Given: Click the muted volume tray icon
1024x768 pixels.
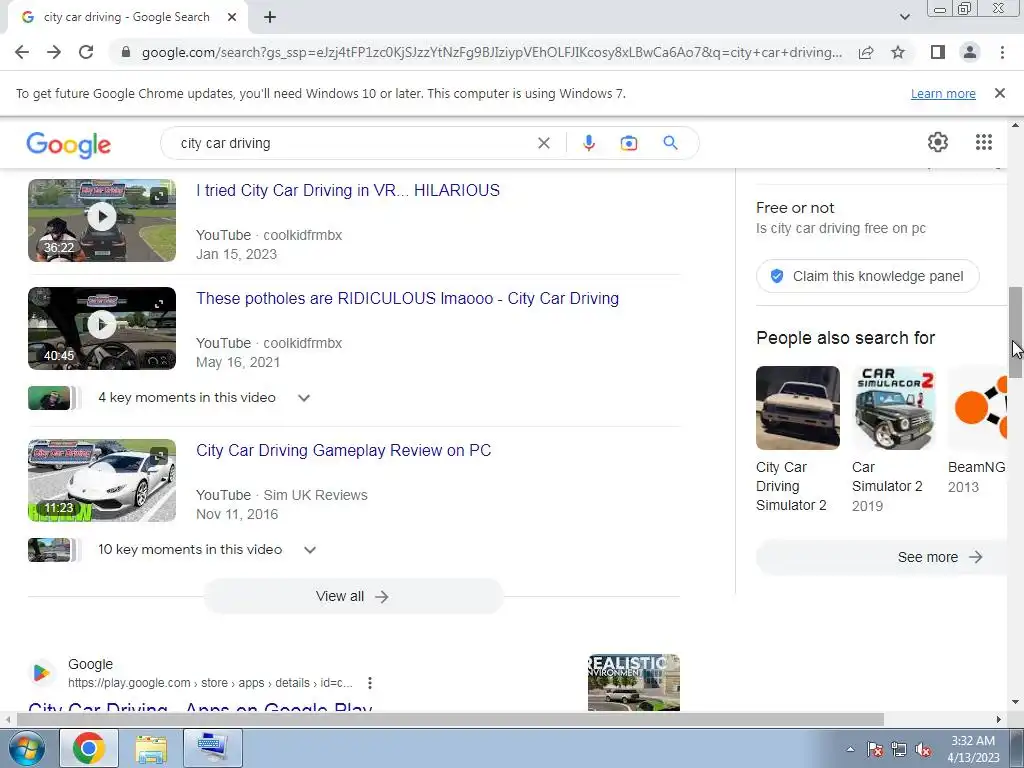Looking at the screenshot, I should click(923, 750).
